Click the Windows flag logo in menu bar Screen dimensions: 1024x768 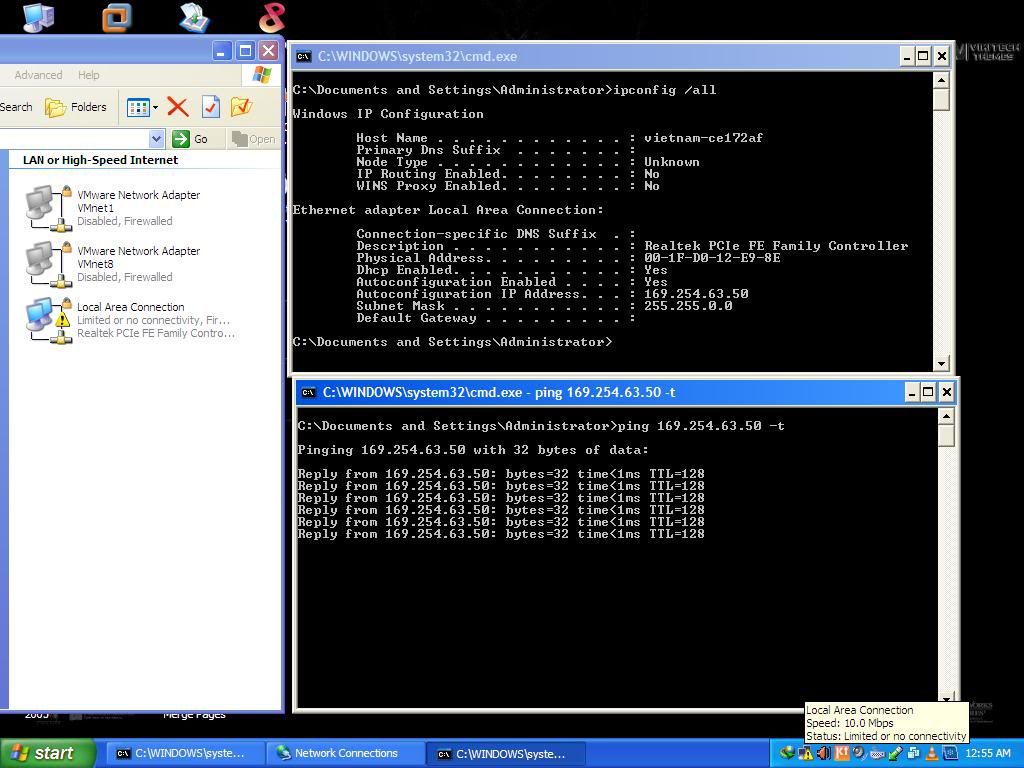pyautogui.click(x=261, y=75)
